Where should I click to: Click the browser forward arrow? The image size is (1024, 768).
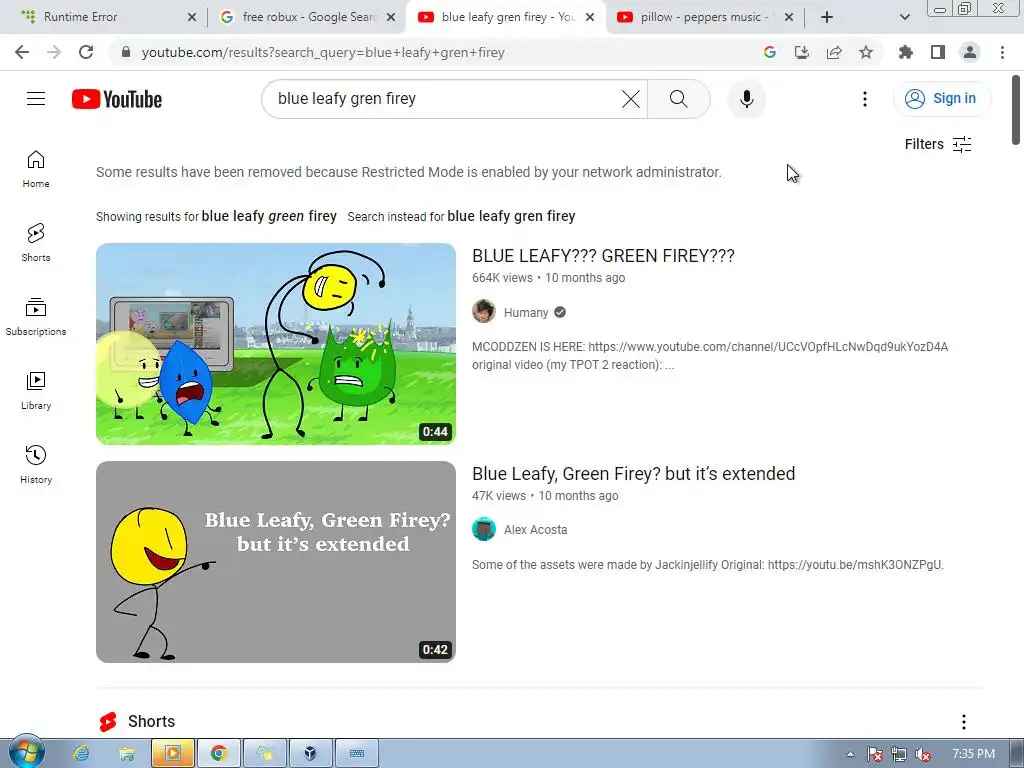click(54, 52)
